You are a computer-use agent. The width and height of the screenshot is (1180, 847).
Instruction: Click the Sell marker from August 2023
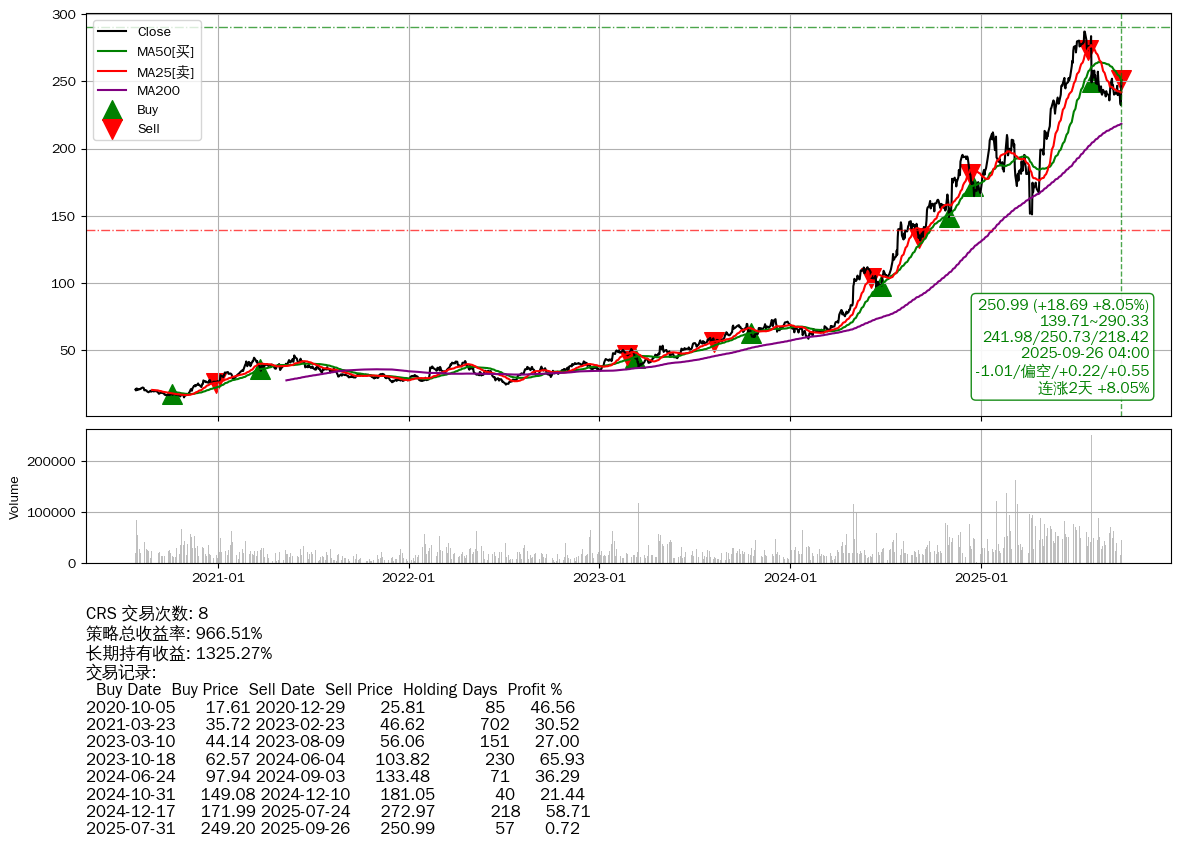pos(715,340)
